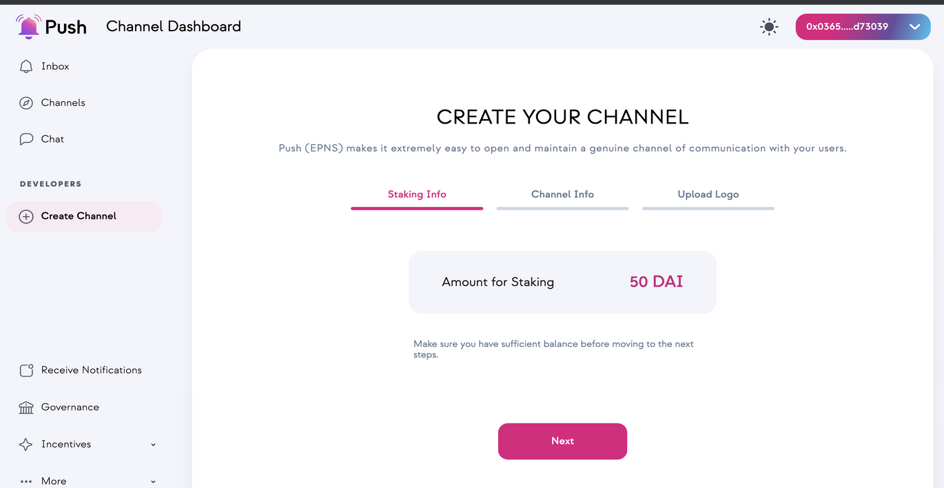The width and height of the screenshot is (944, 488).
Task: Click the Governance building icon
Action: click(26, 407)
